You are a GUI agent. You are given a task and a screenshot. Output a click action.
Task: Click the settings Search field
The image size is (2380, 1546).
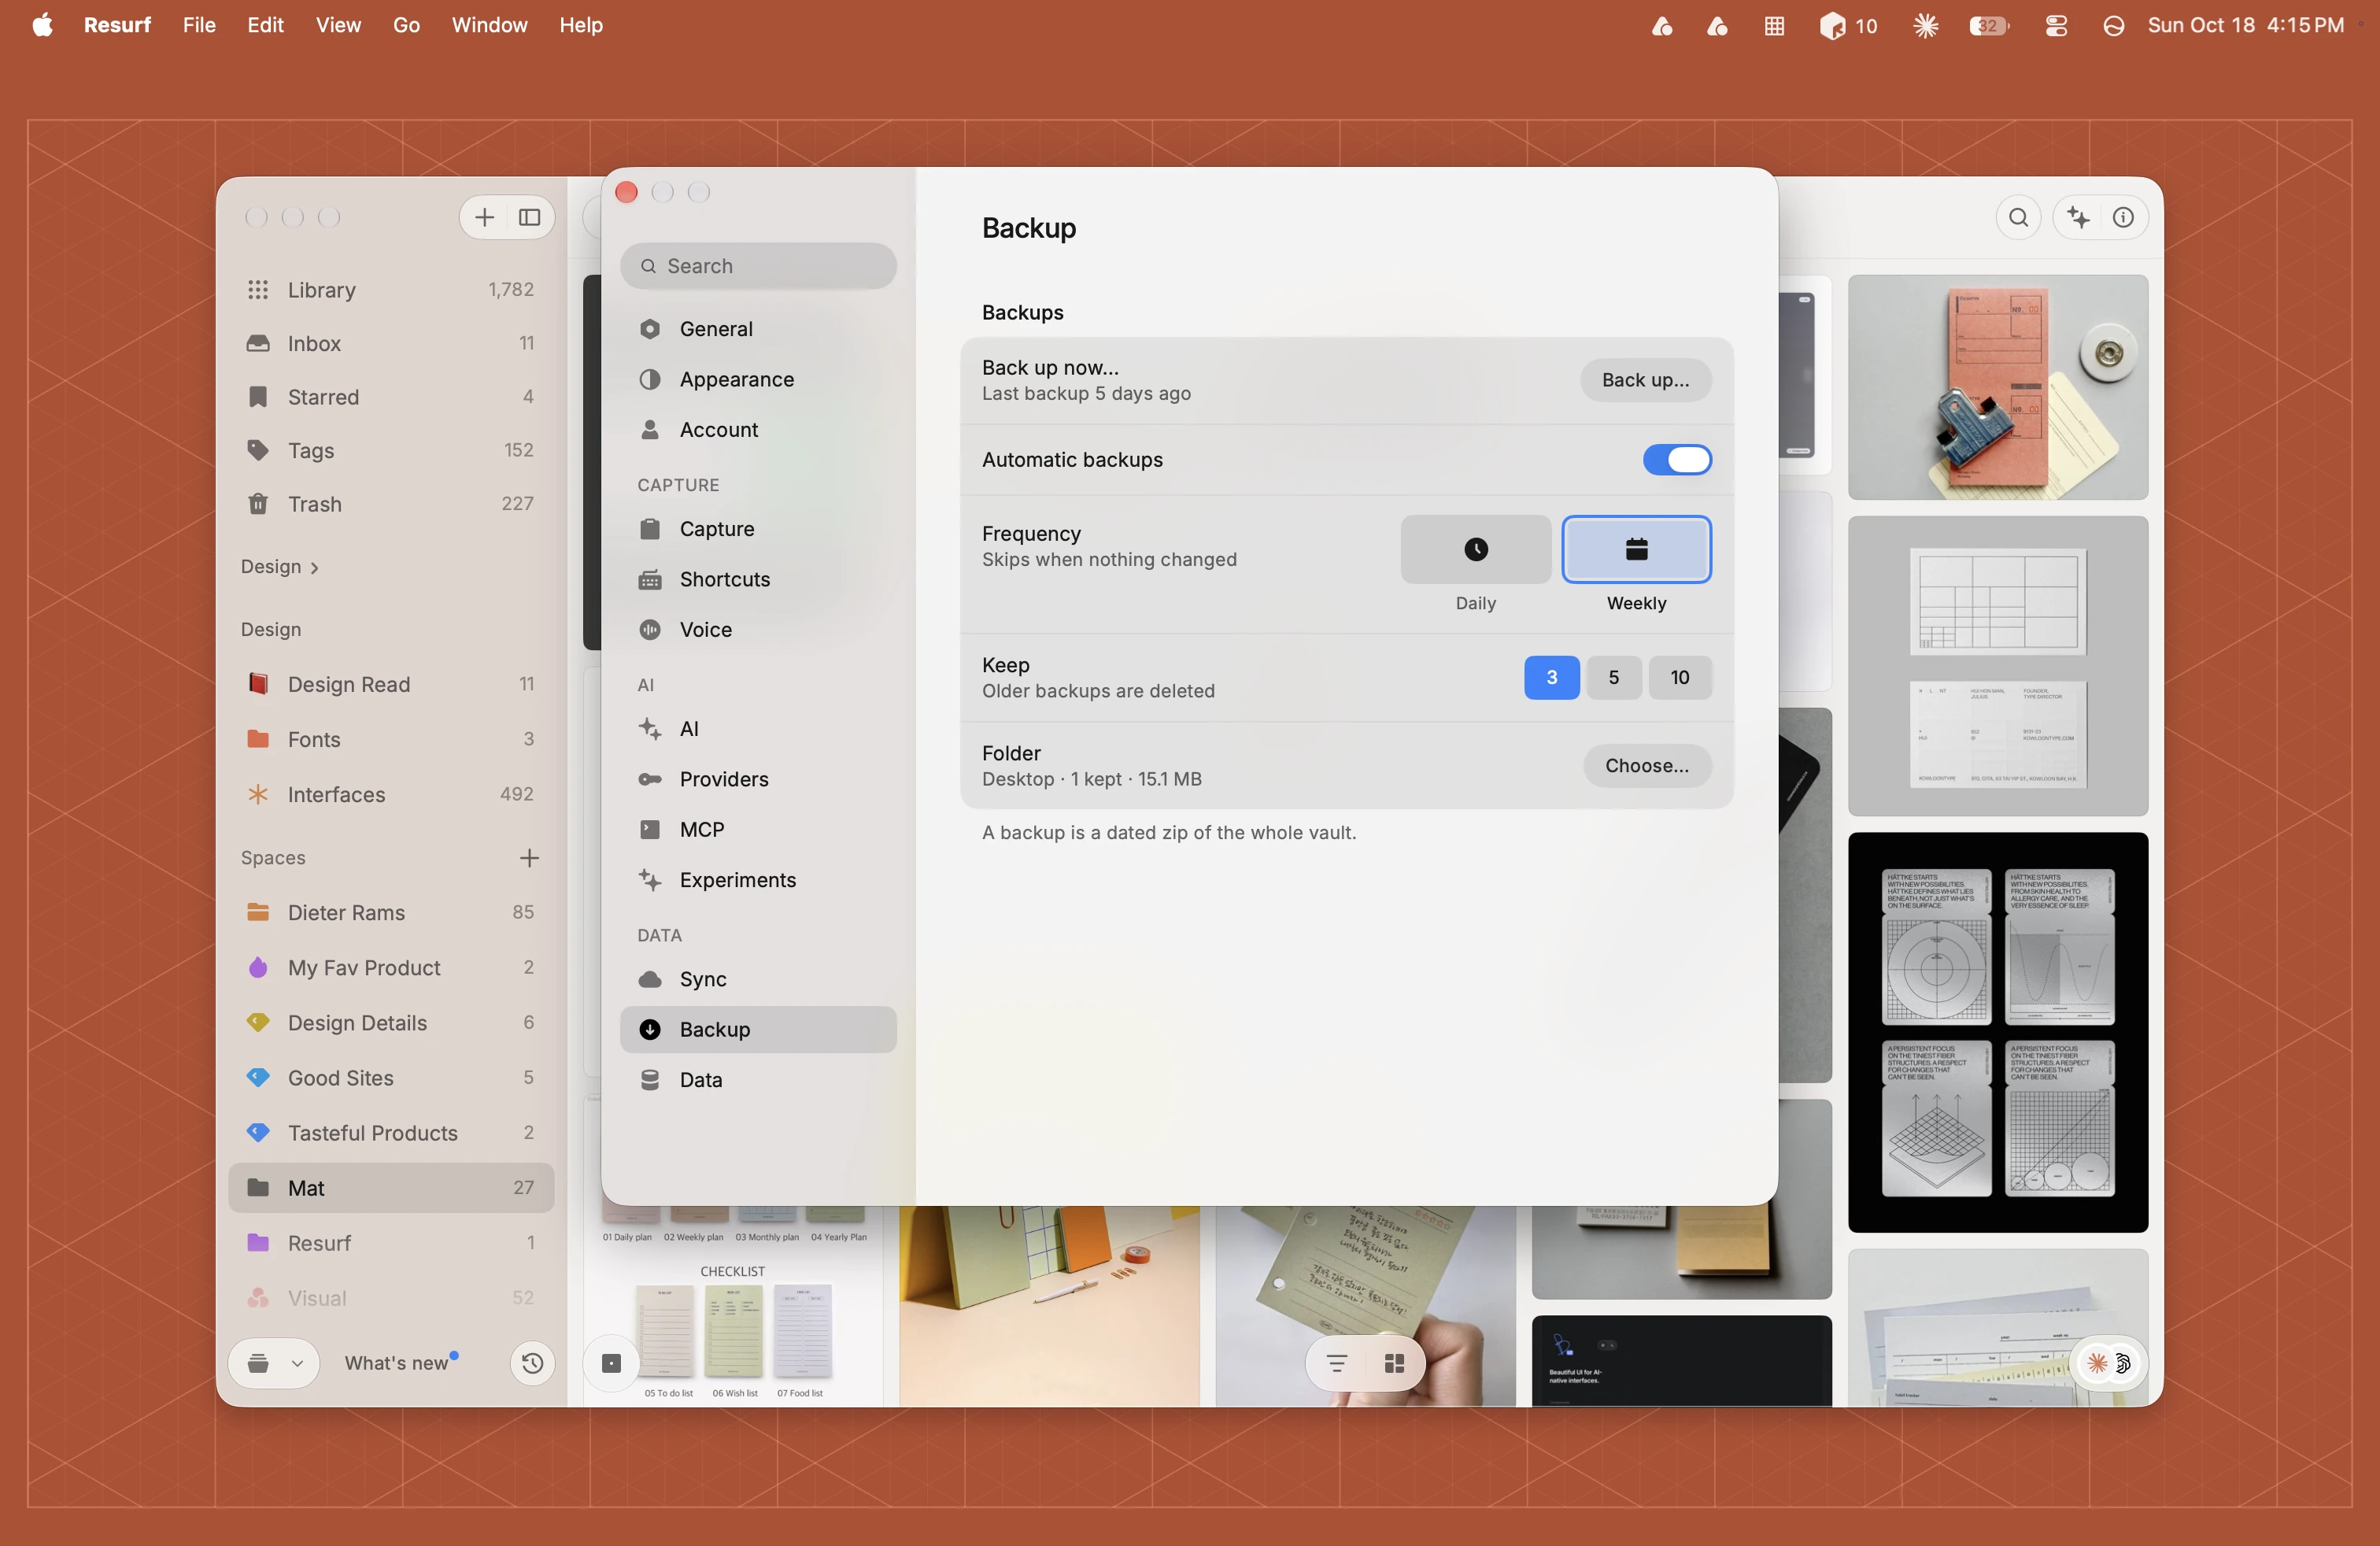(x=758, y=266)
